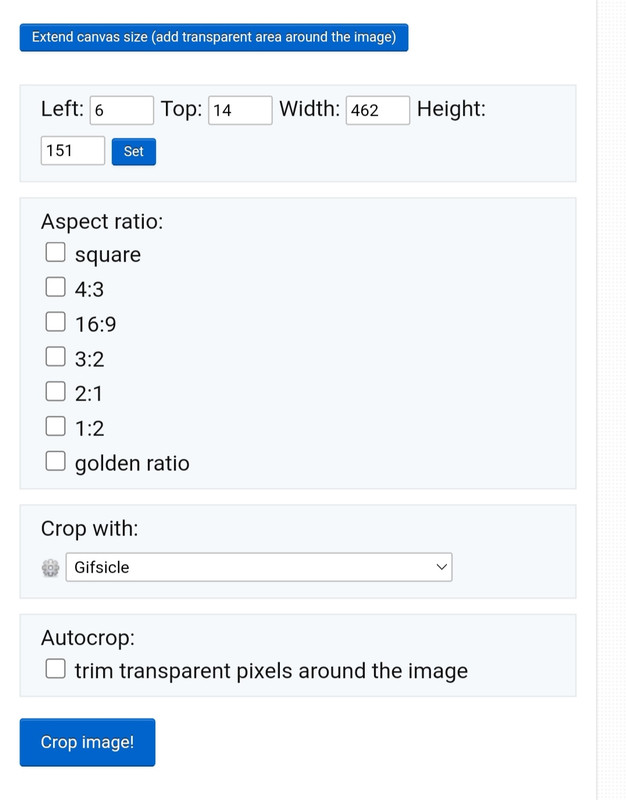Viewport: 626px width, 800px height.
Task: Enable the 4:3 aspect ratio
Action: click(56, 288)
